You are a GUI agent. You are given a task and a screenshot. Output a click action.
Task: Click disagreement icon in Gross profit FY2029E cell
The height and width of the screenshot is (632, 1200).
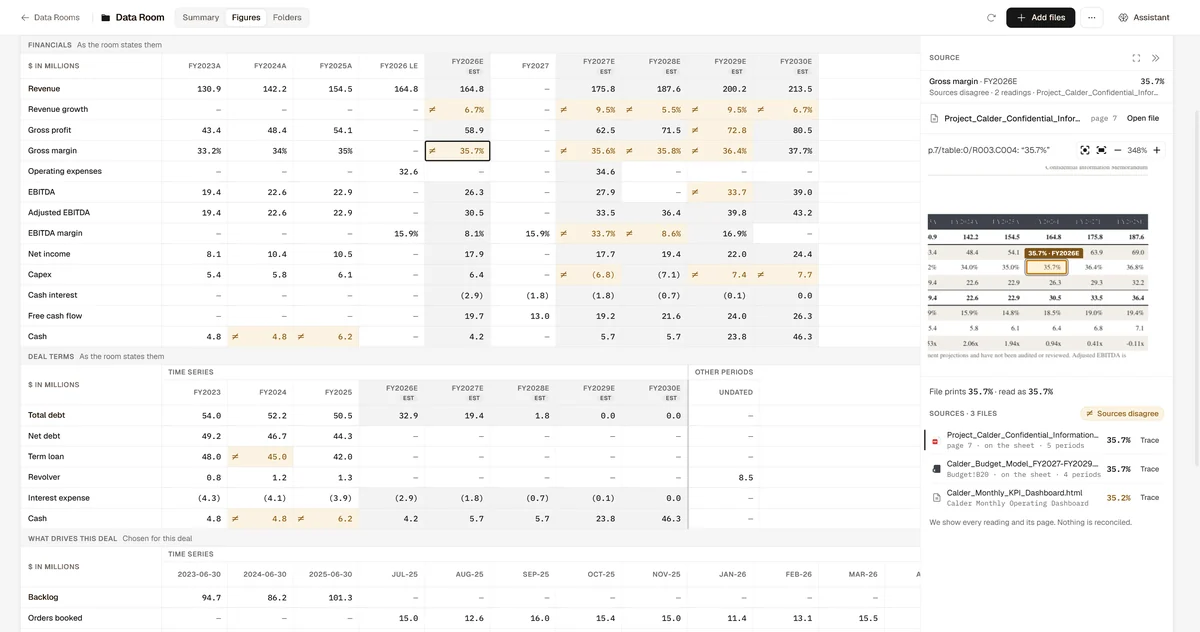coord(696,130)
